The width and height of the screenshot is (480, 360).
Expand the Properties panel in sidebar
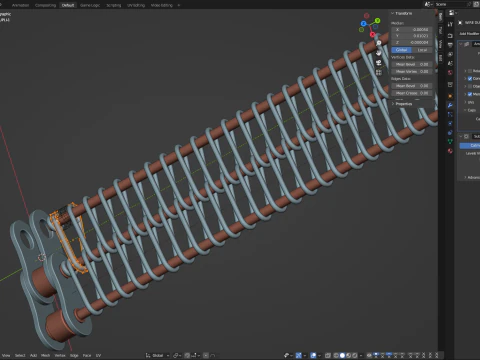pos(393,104)
